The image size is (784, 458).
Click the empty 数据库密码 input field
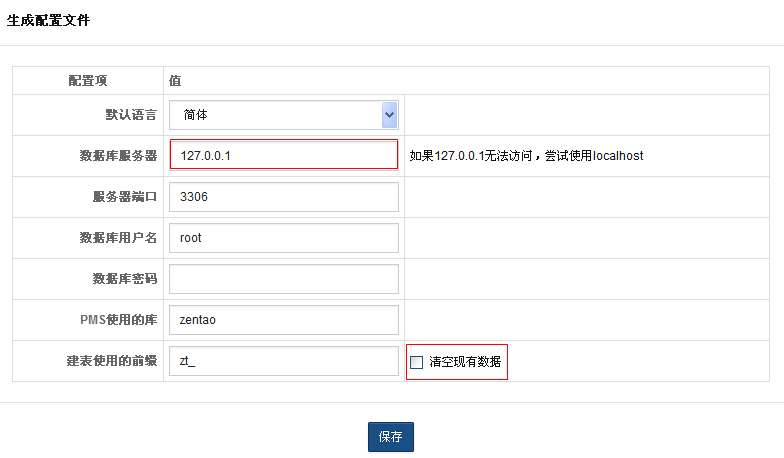point(284,279)
